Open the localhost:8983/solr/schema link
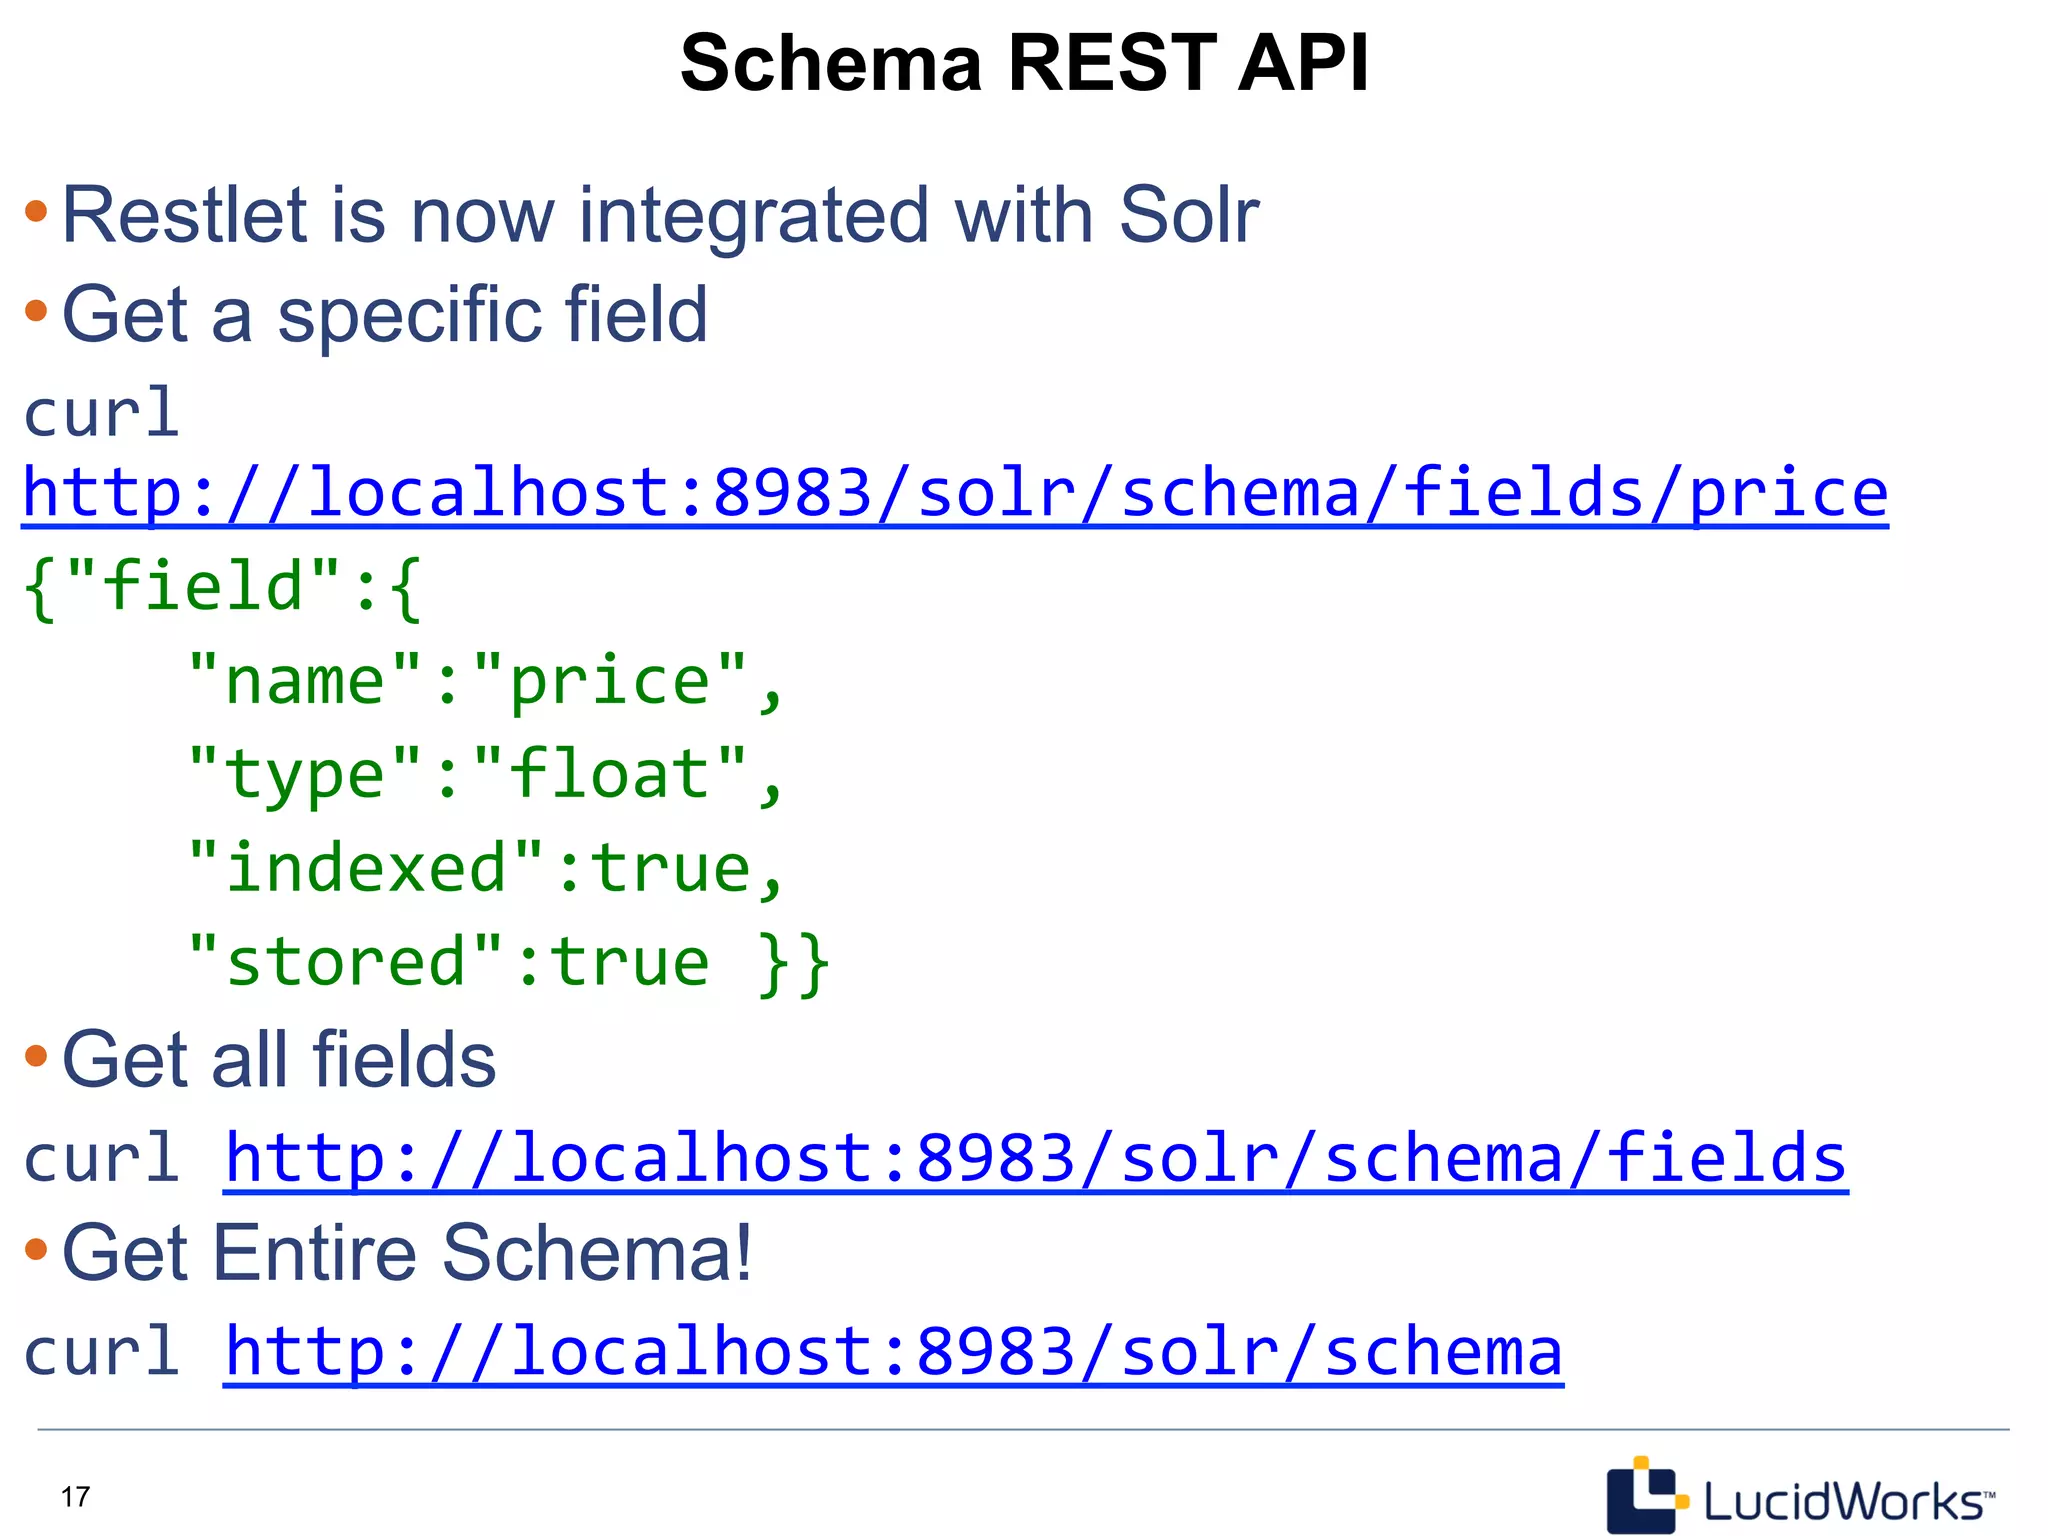The width and height of the screenshot is (2048, 1536). (x=893, y=1352)
